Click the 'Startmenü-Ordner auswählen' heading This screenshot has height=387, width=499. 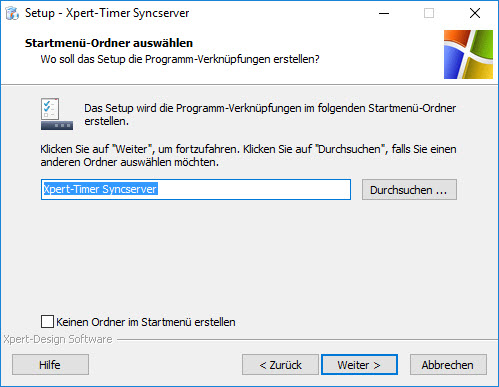(x=109, y=43)
